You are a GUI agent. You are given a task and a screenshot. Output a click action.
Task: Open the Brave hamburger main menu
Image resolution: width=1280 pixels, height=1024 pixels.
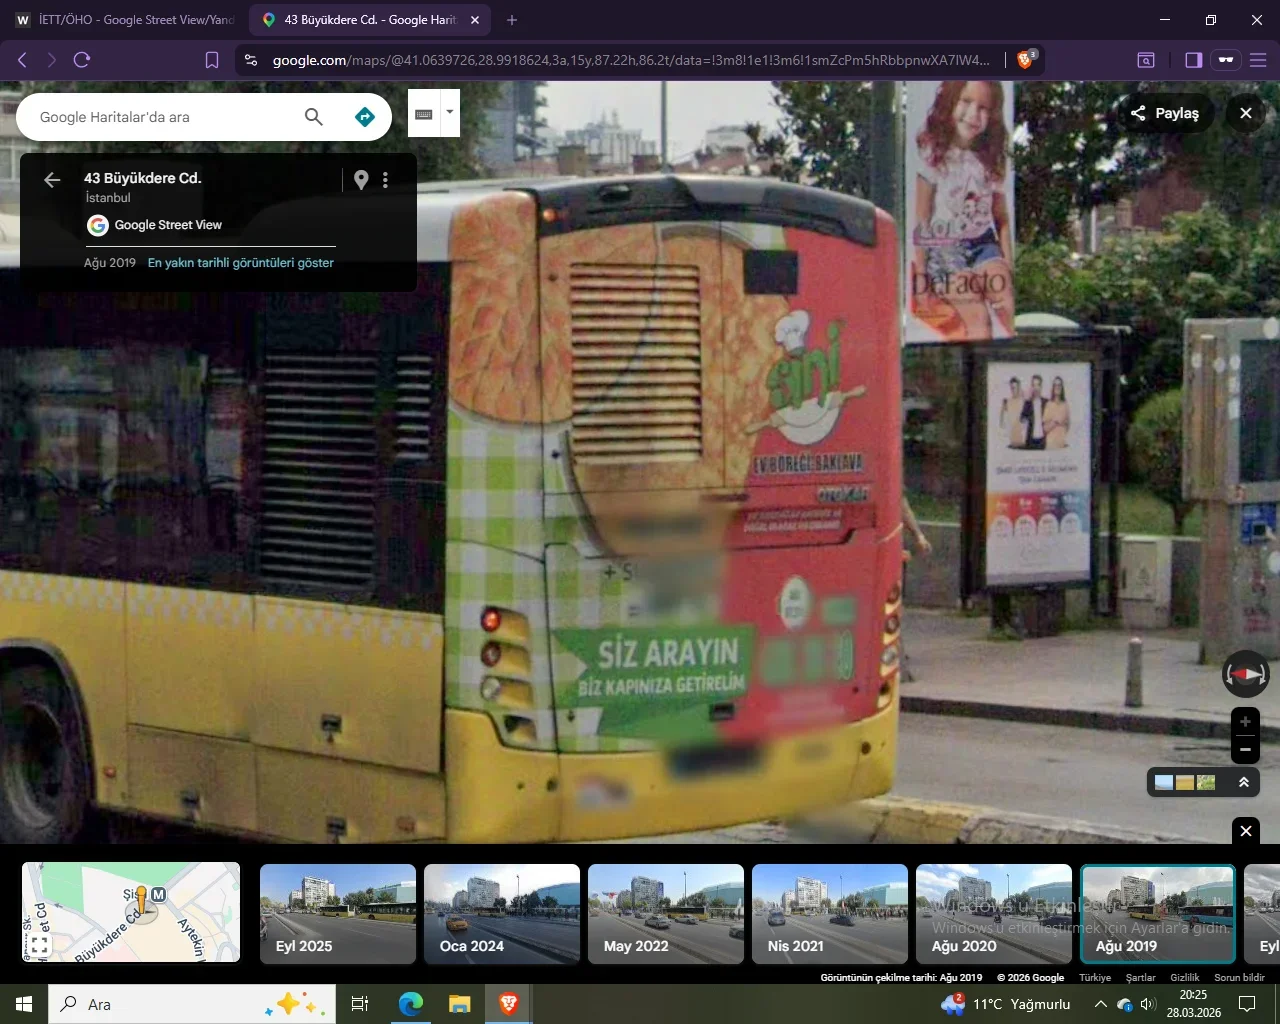pos(1258,60)
